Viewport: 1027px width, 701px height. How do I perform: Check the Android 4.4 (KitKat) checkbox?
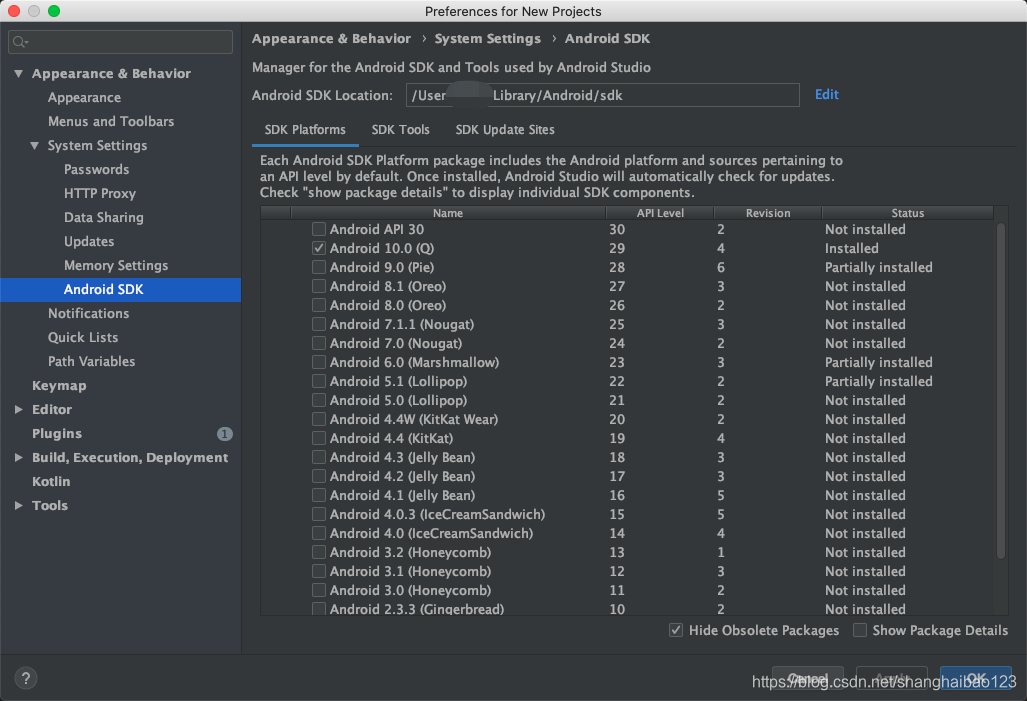[x=319, y=438]
